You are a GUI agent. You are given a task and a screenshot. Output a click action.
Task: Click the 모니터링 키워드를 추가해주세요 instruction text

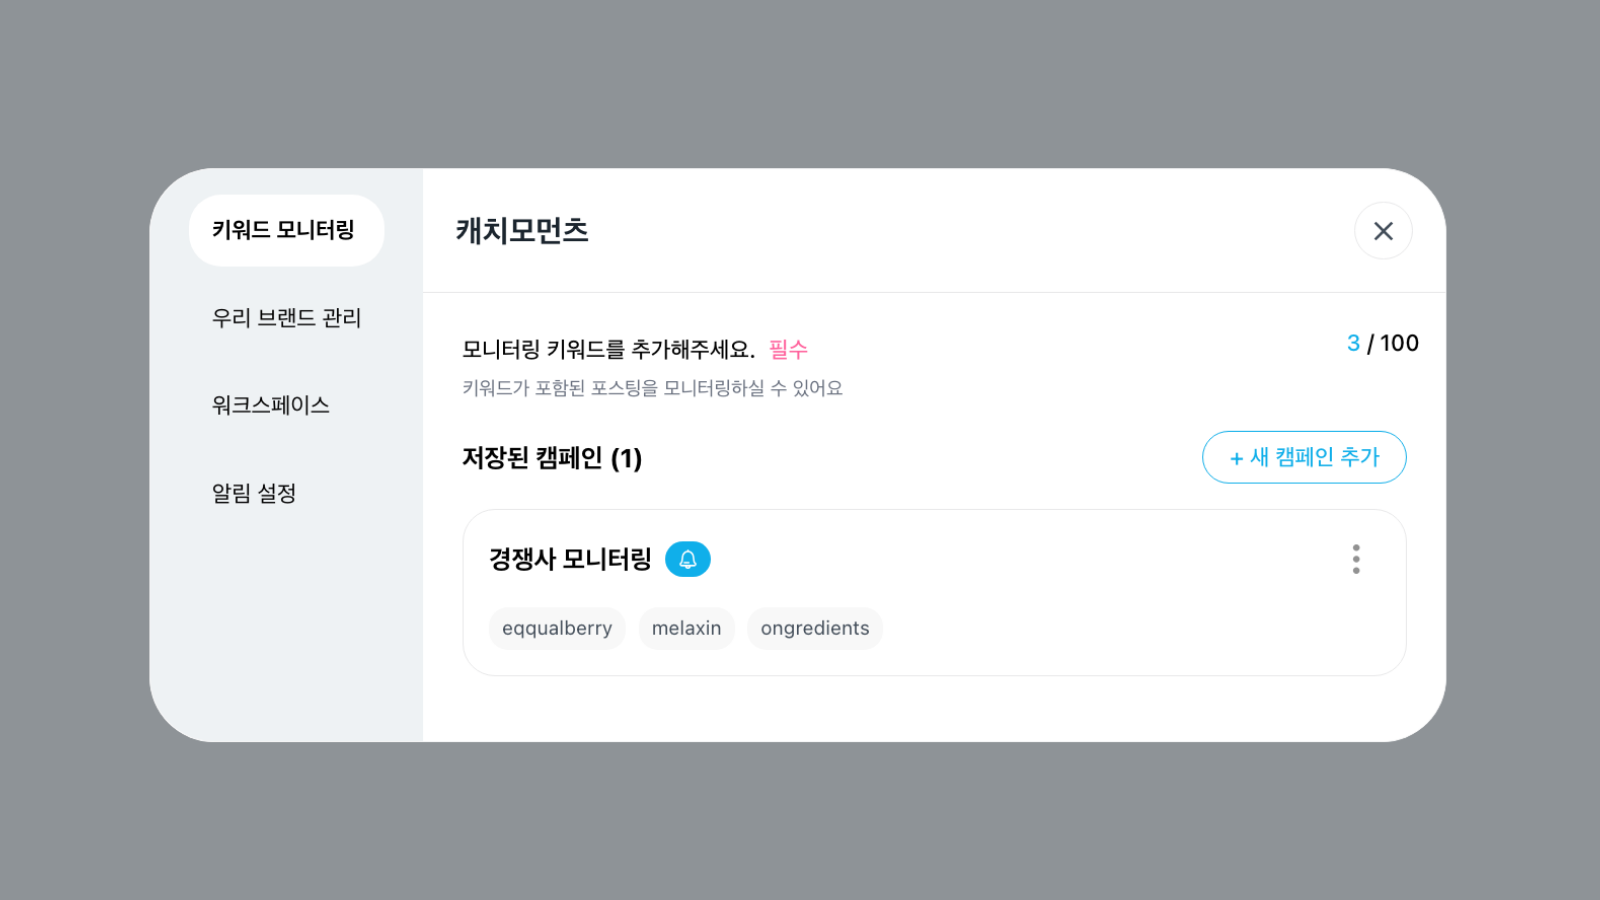[608, 349]
